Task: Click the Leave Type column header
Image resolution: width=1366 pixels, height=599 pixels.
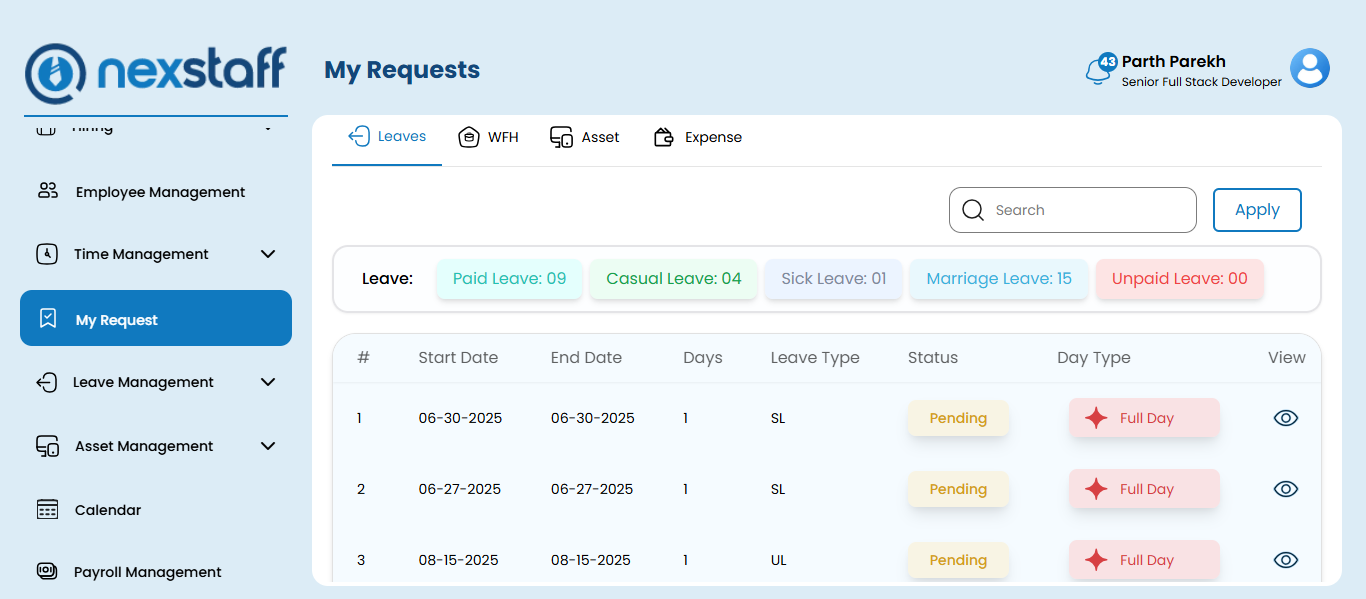Action: pos(815,357)
